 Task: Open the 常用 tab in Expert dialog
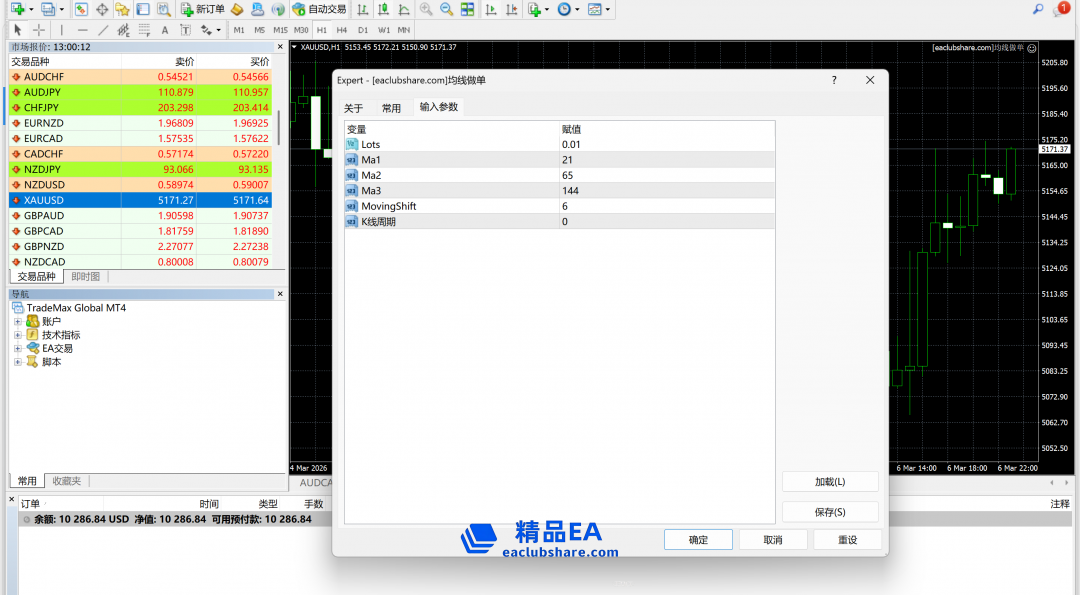pyautogui.click(x=391, y=108)
